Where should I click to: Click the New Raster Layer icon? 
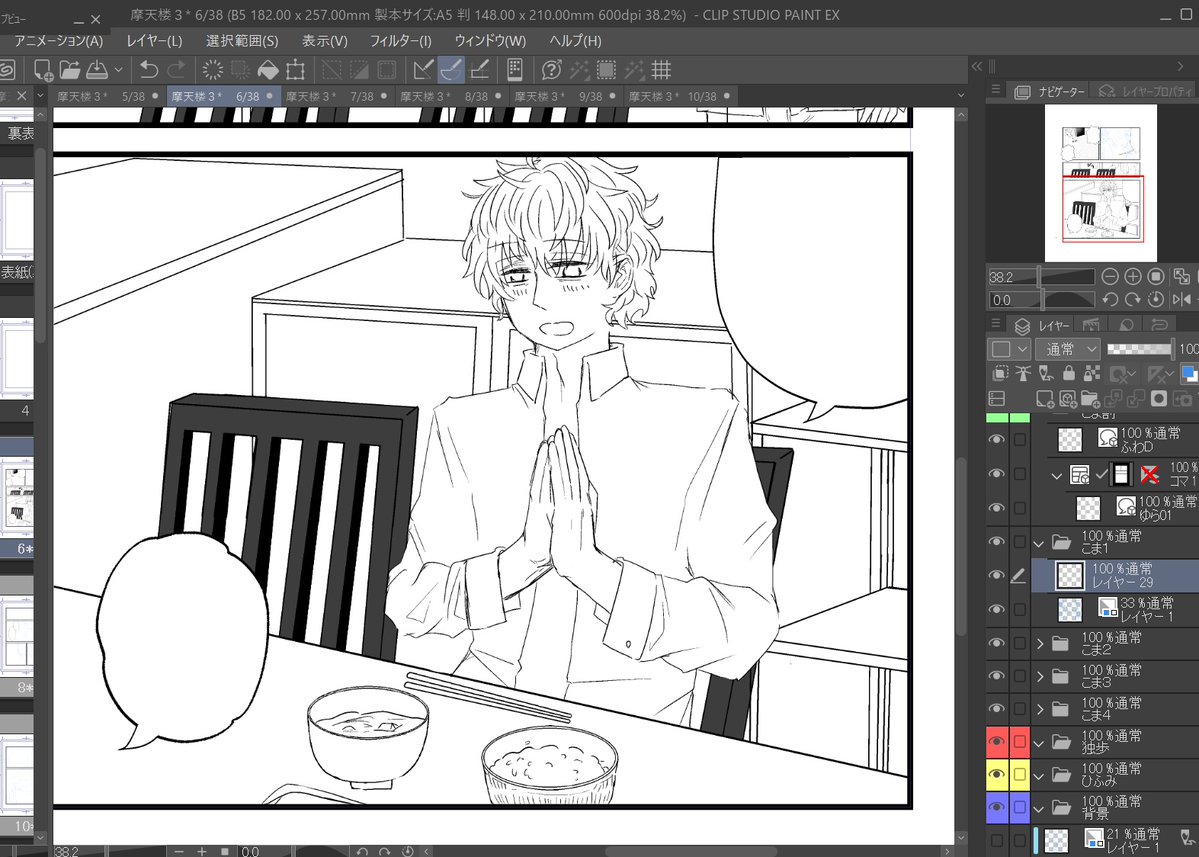point(1045,398)
